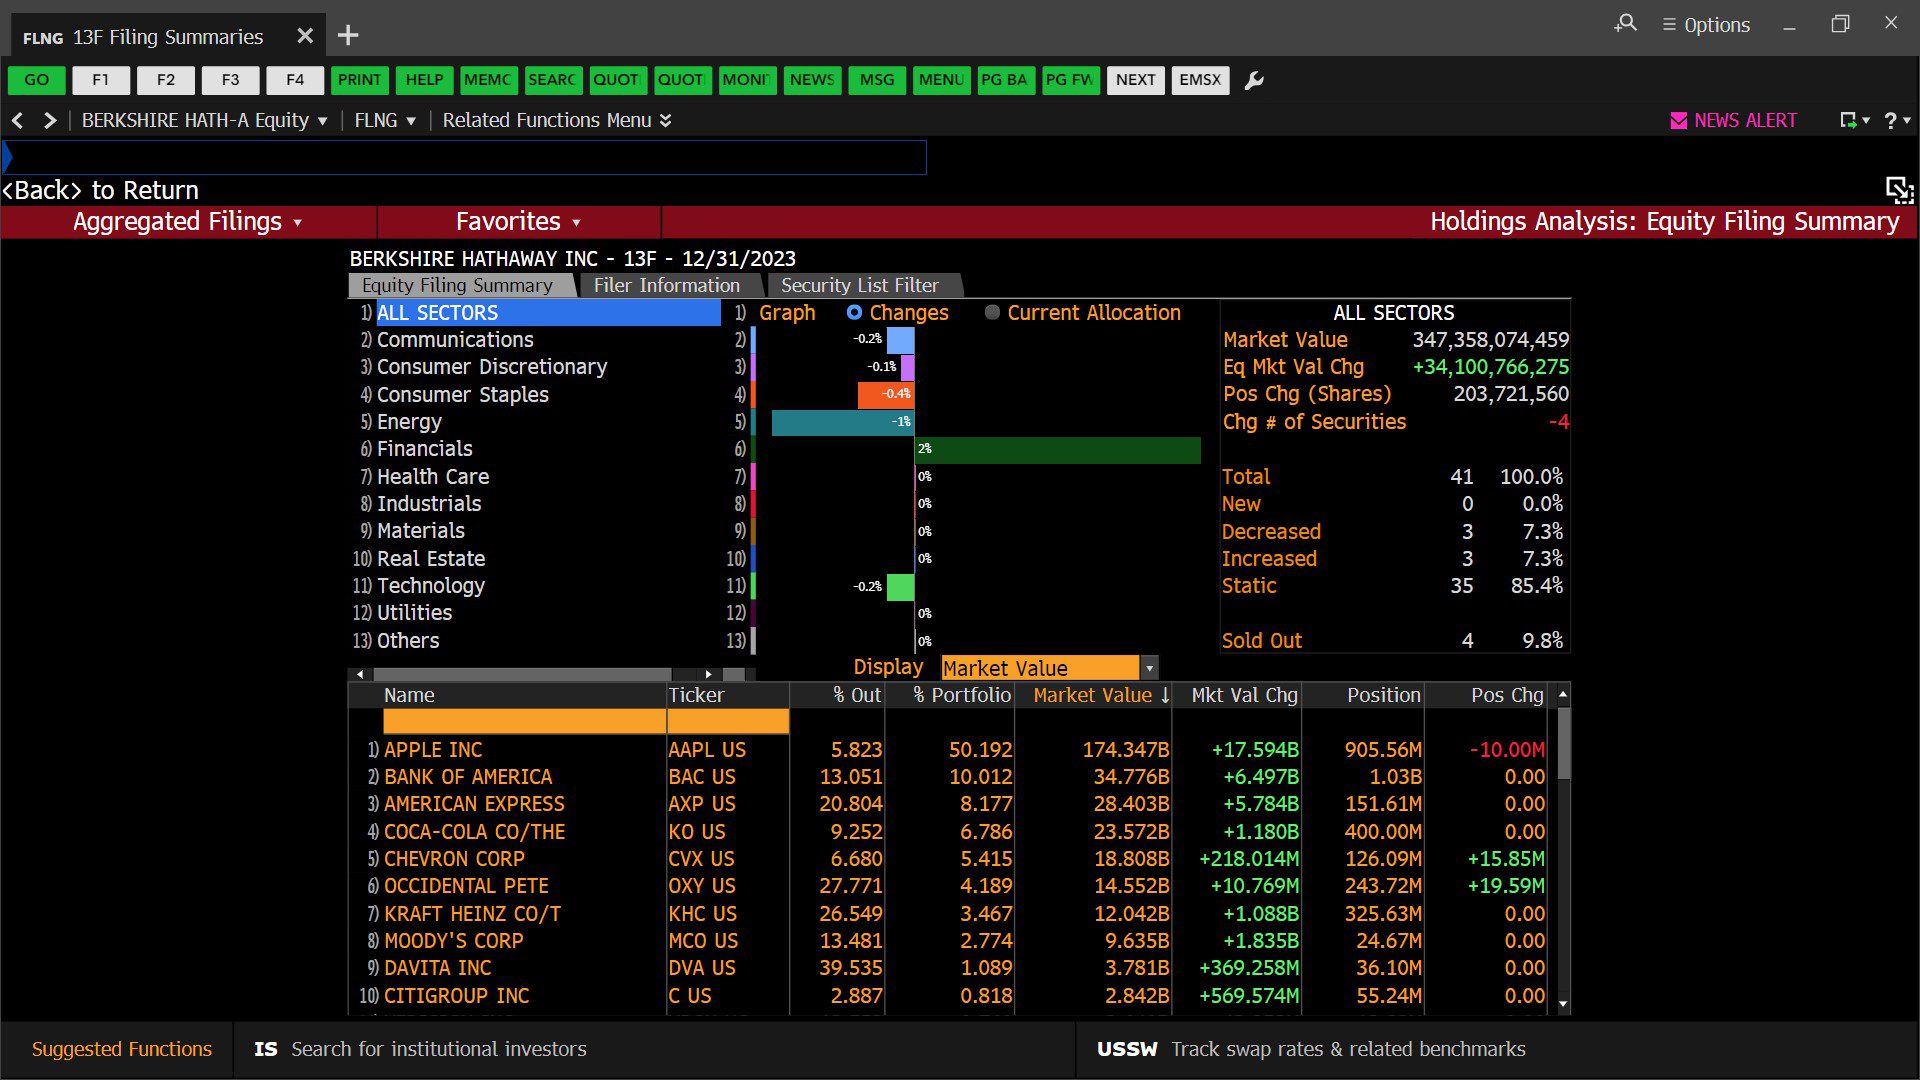The image size is (1920, 1080).
Task: Click the NEWS key
Action: point(812,80)
